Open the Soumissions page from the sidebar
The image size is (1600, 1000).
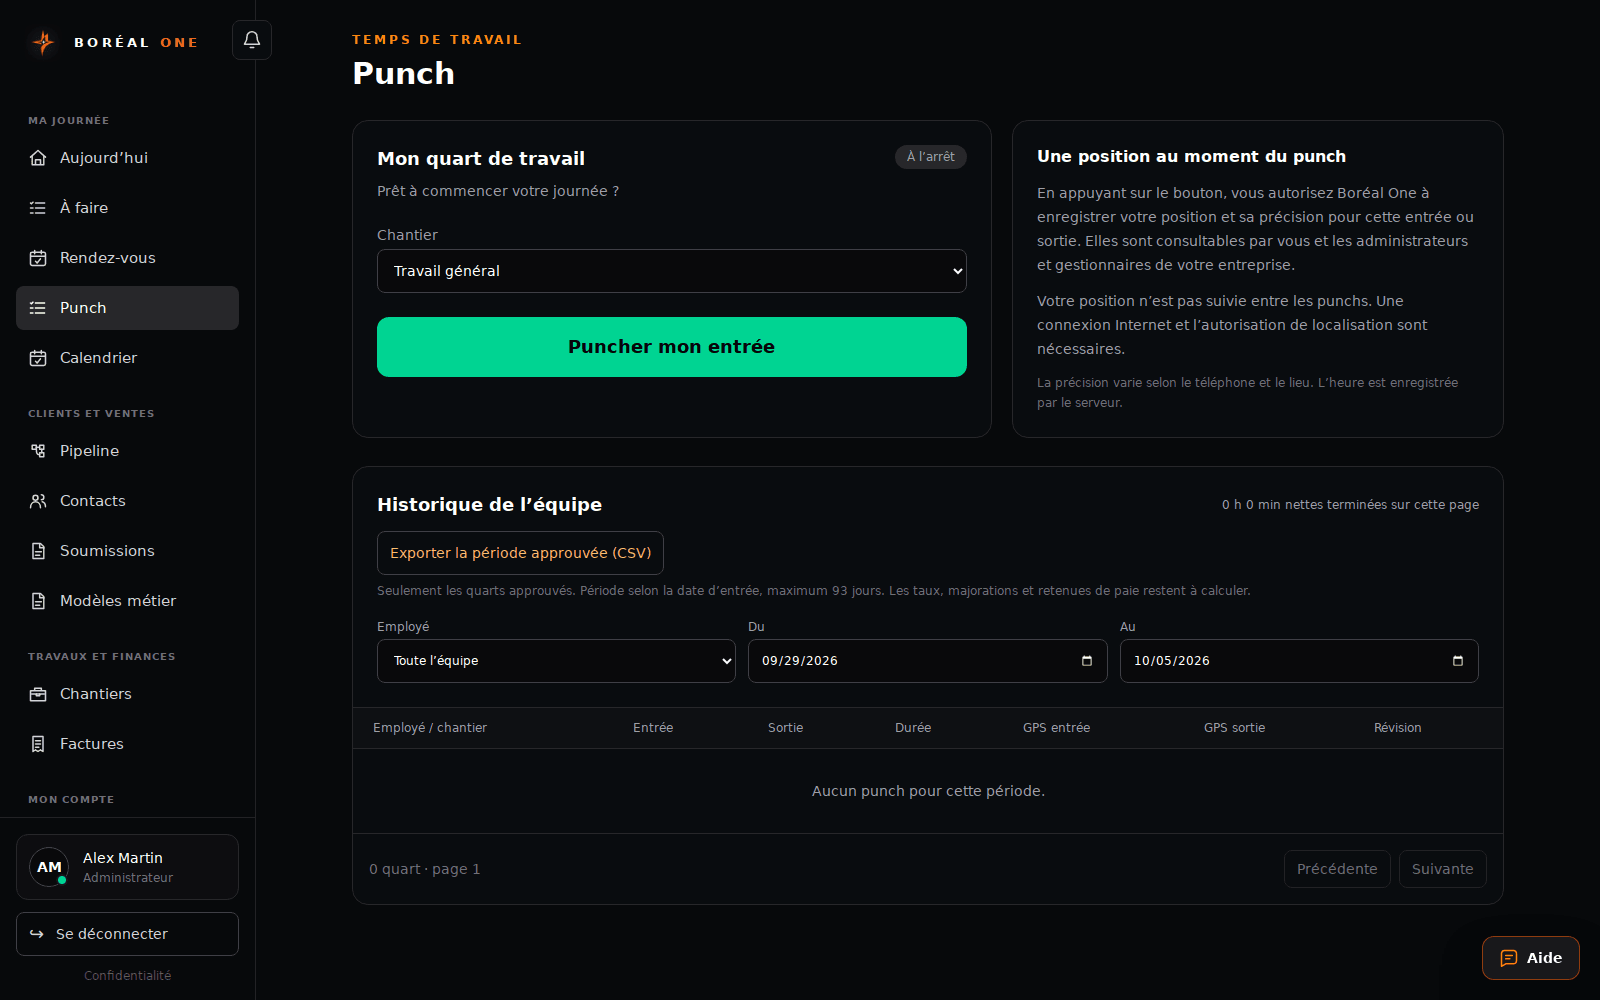tap(127, 551)
